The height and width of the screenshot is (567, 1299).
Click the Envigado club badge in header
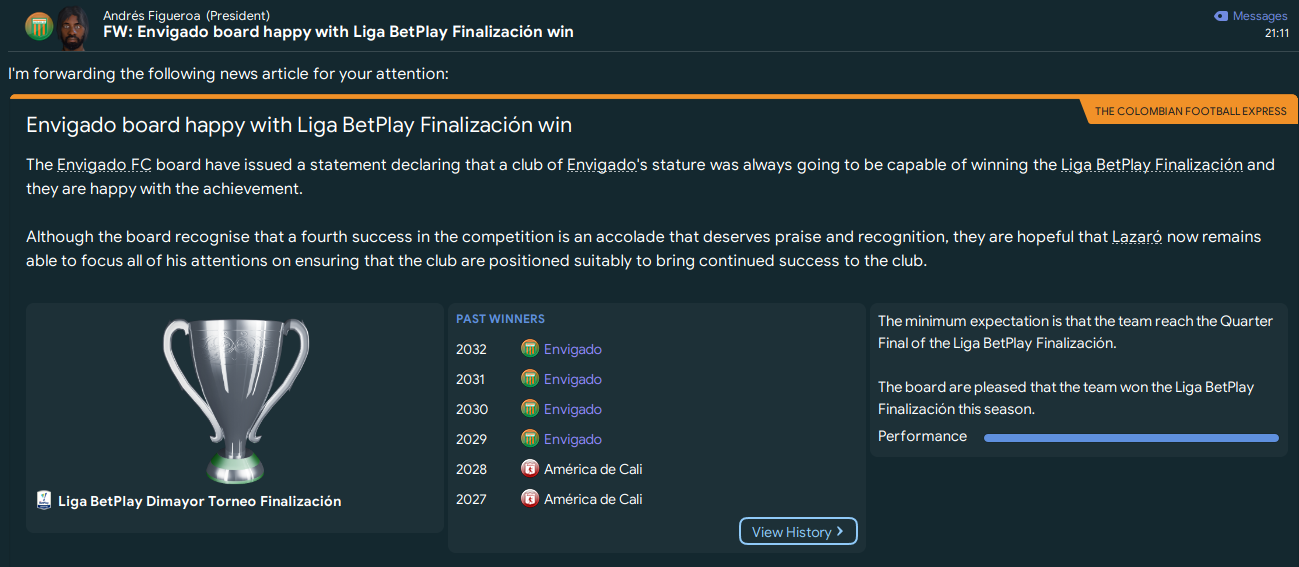pos(39,27)
